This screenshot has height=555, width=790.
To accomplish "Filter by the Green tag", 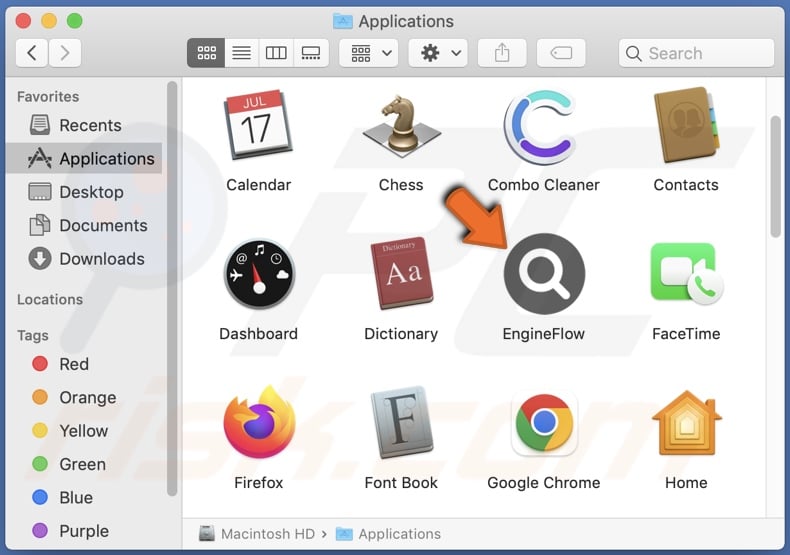I will pyautogui.click(x=84, y=464).
